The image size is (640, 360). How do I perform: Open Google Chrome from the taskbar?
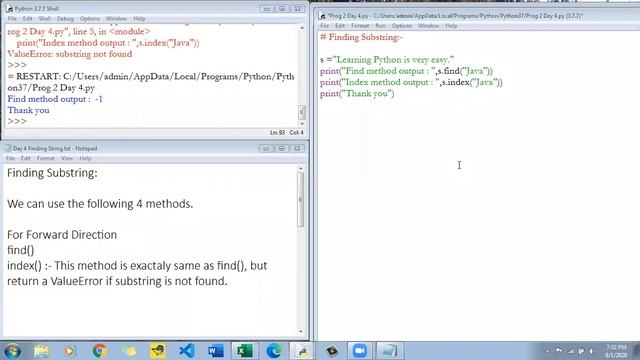tap(99, 351)
